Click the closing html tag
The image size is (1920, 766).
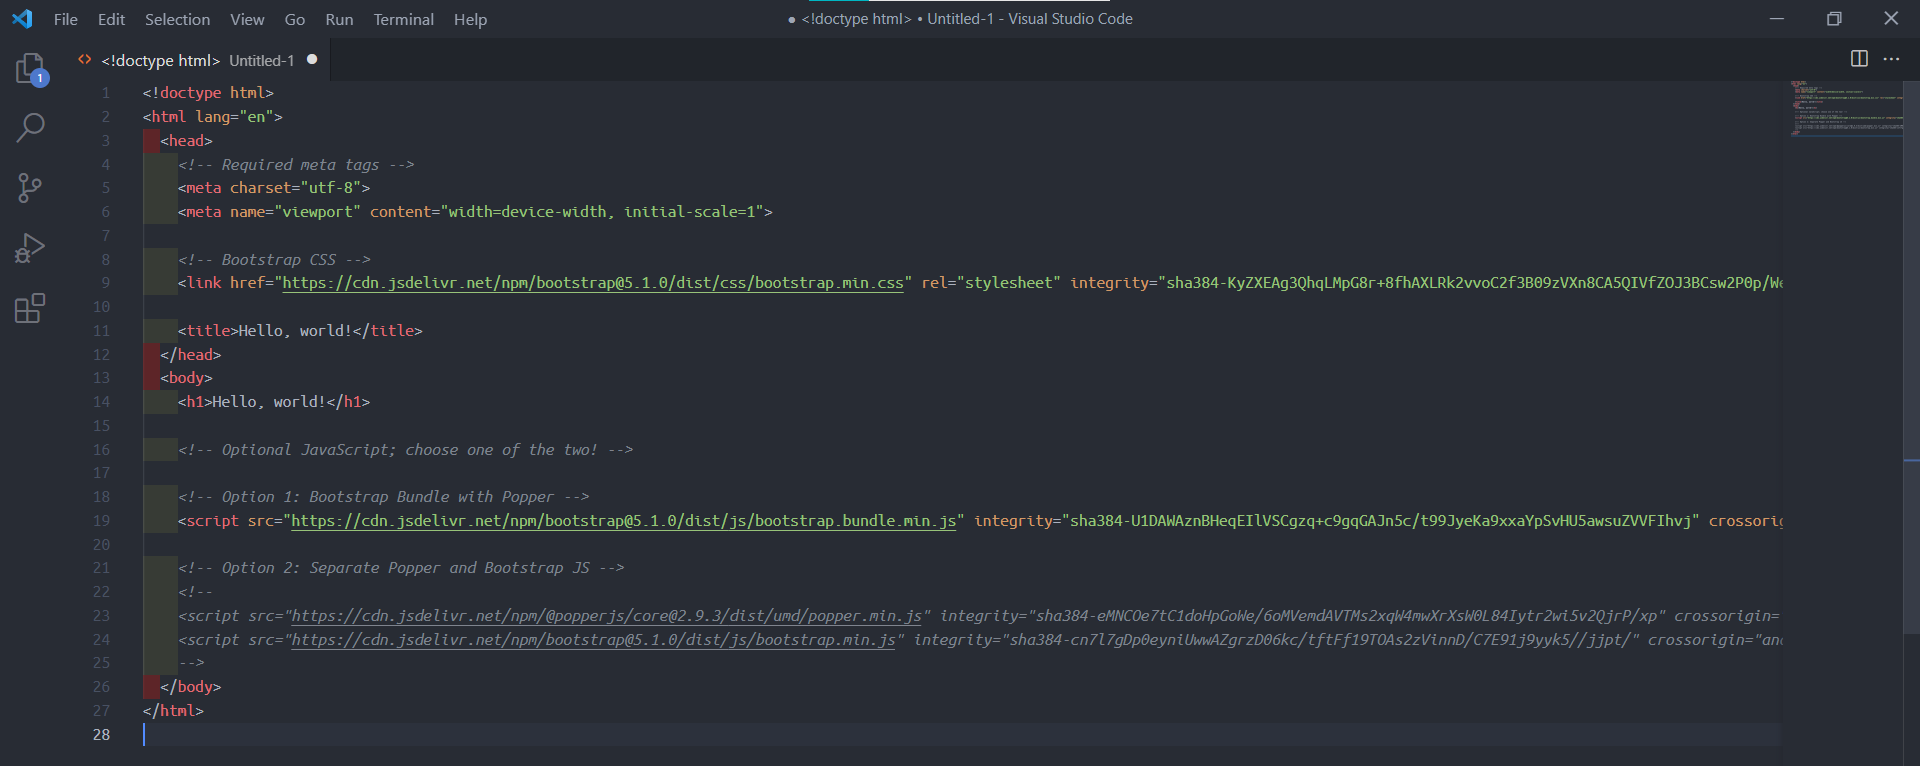173,711
